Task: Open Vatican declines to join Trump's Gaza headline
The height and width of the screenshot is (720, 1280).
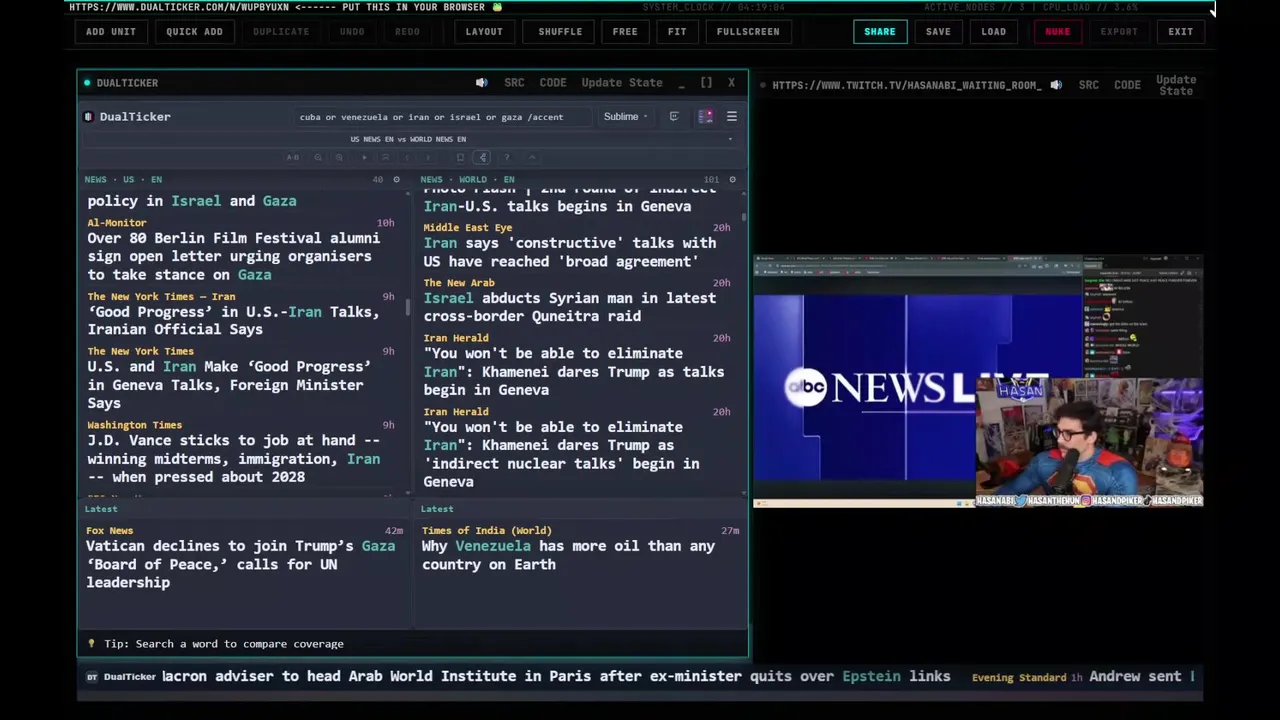Action: (240, 565)
